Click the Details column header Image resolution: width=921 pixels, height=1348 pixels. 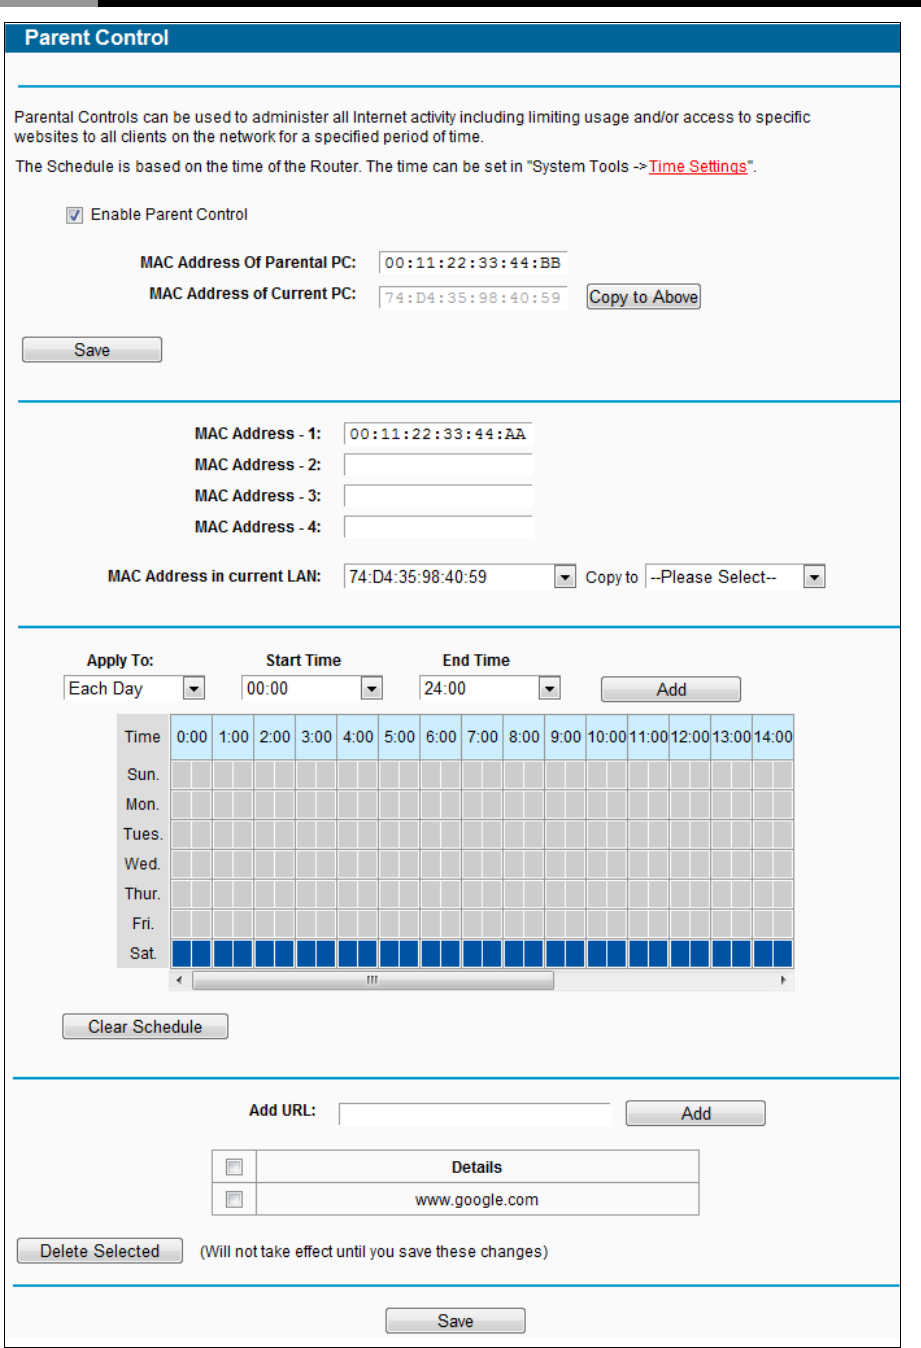tap(477, 1167)
